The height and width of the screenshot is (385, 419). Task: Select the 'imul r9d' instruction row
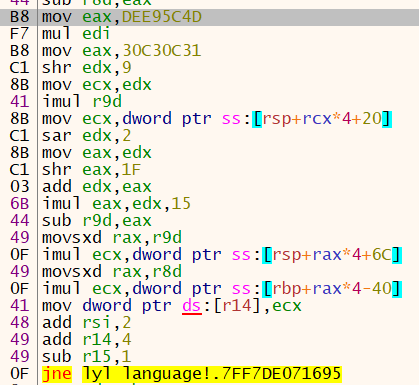click(82, 102)
